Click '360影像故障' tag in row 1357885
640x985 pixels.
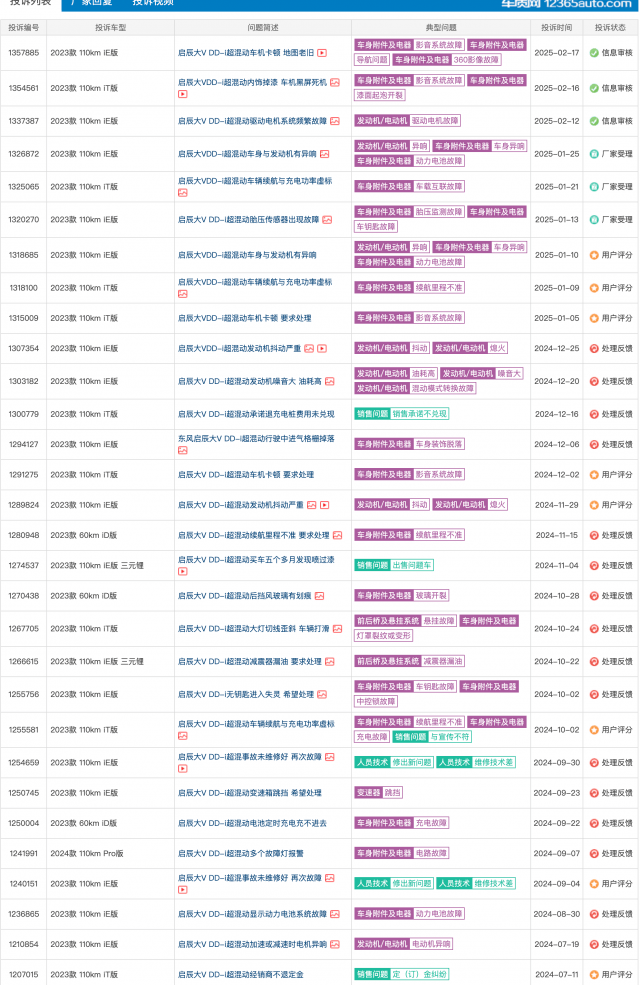[476, 60]
